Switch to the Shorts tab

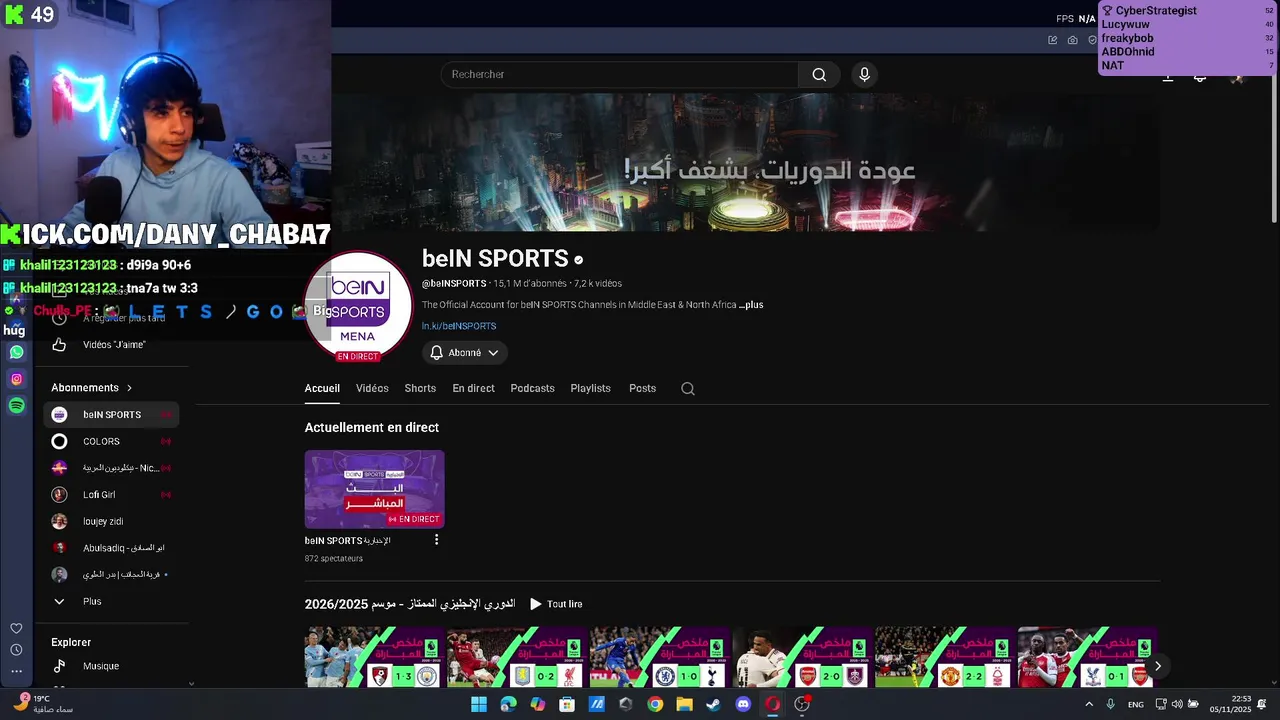pyautogui.click(x=420, y=388)
